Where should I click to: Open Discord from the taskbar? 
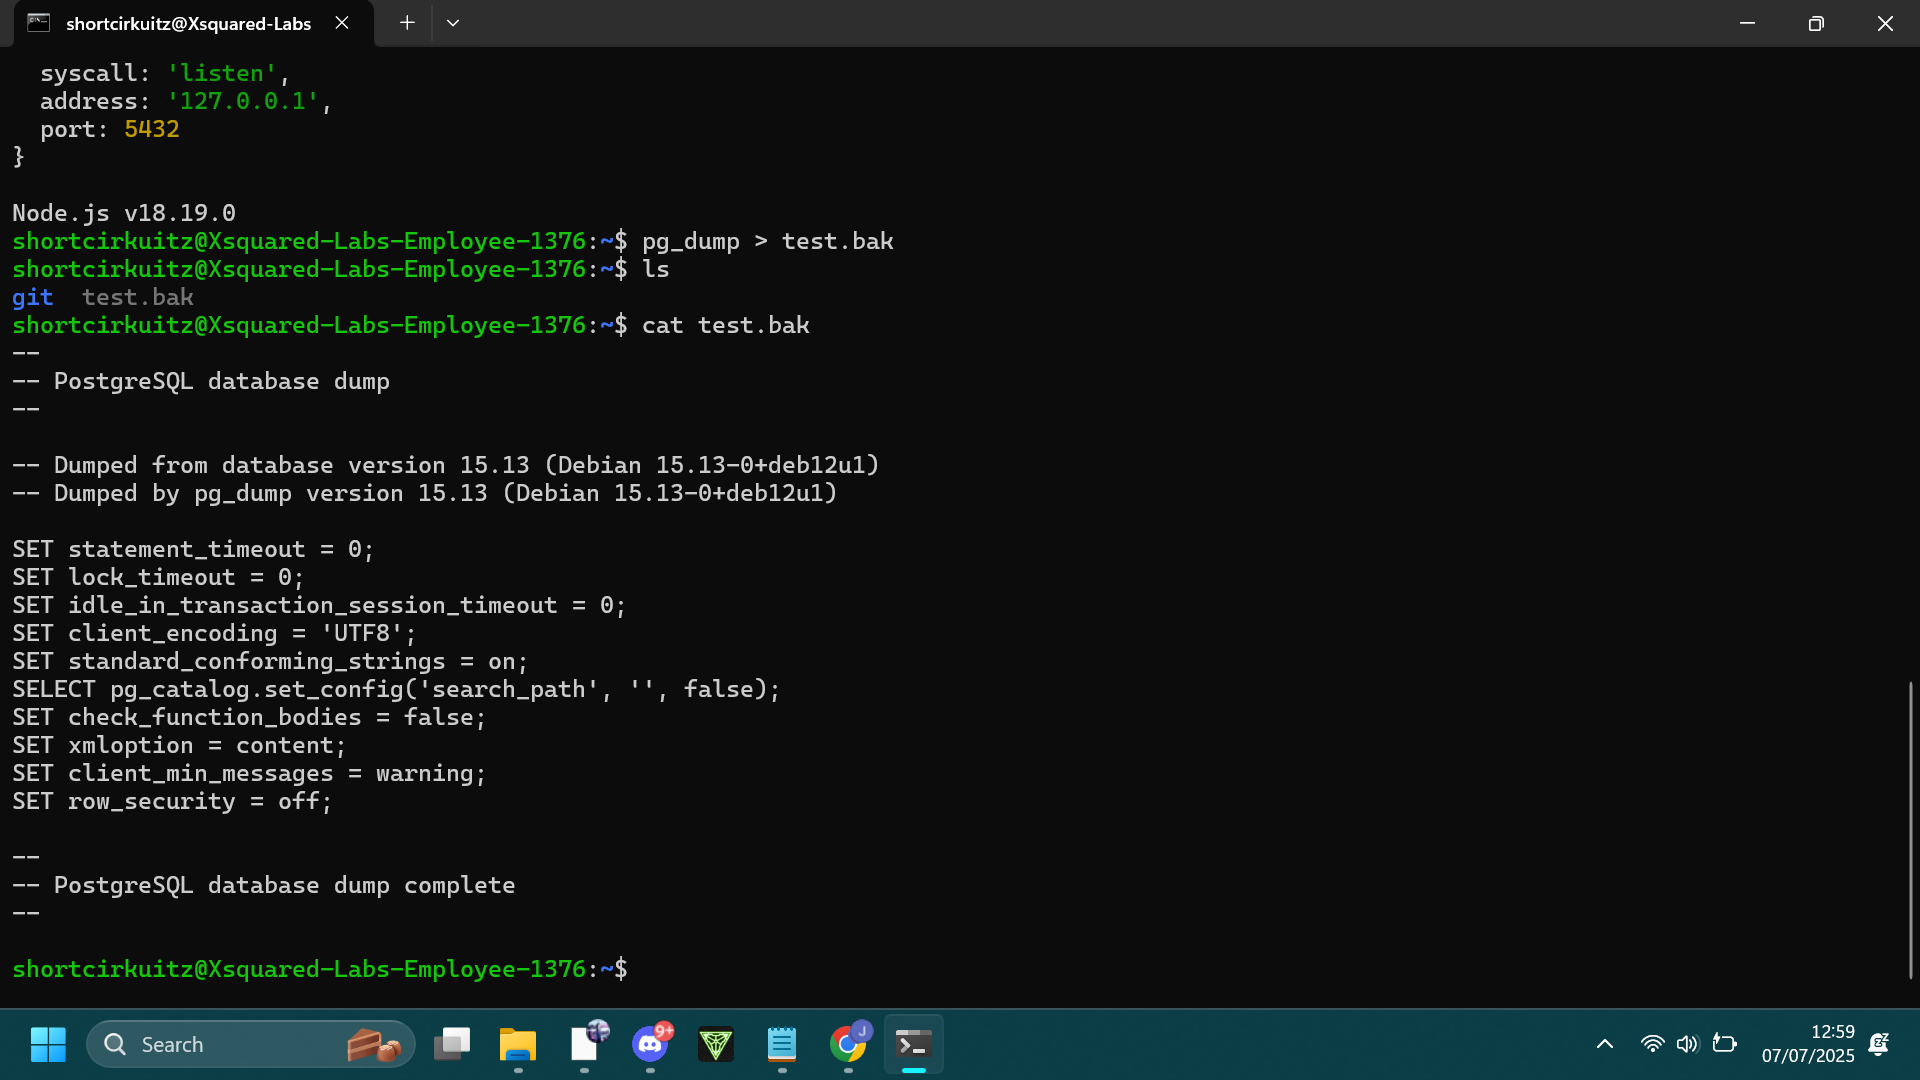651,1044
